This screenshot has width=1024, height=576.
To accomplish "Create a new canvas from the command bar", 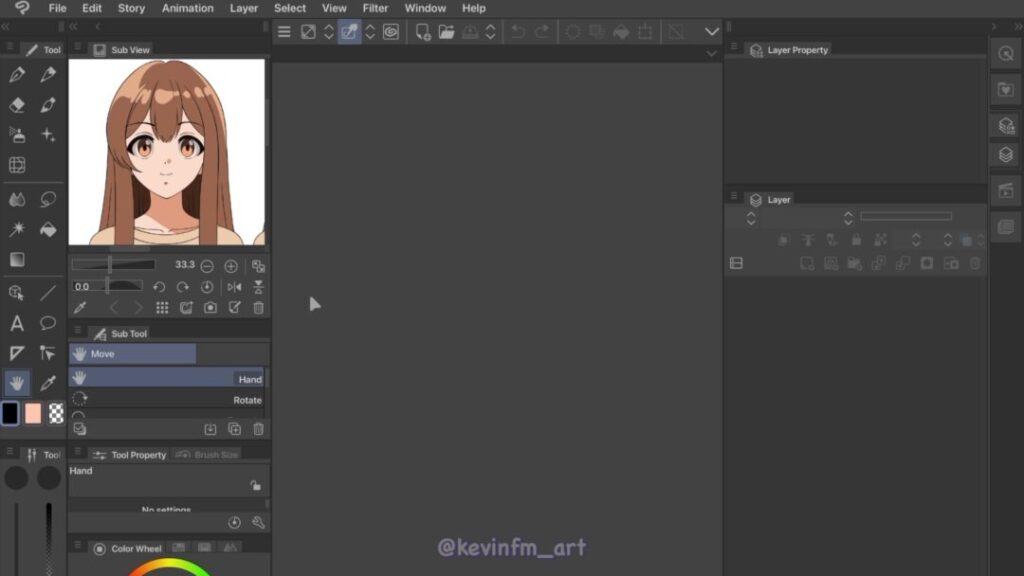I will (x=423, y=32).
